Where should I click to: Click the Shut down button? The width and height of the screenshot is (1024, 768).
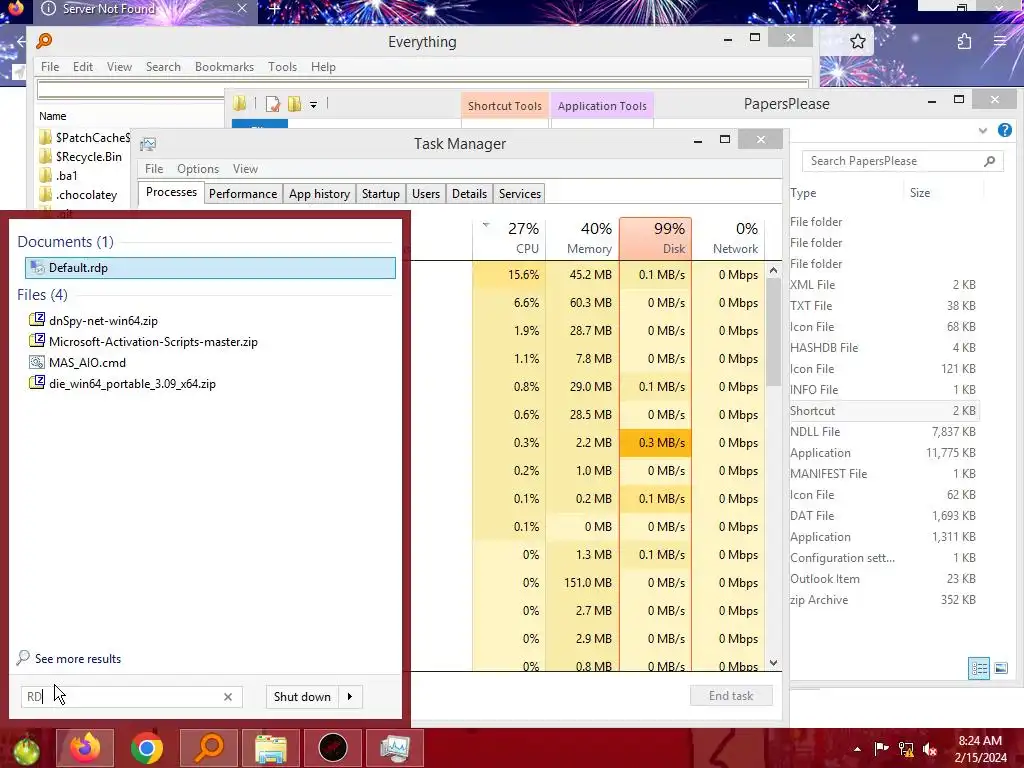[302, 697]
